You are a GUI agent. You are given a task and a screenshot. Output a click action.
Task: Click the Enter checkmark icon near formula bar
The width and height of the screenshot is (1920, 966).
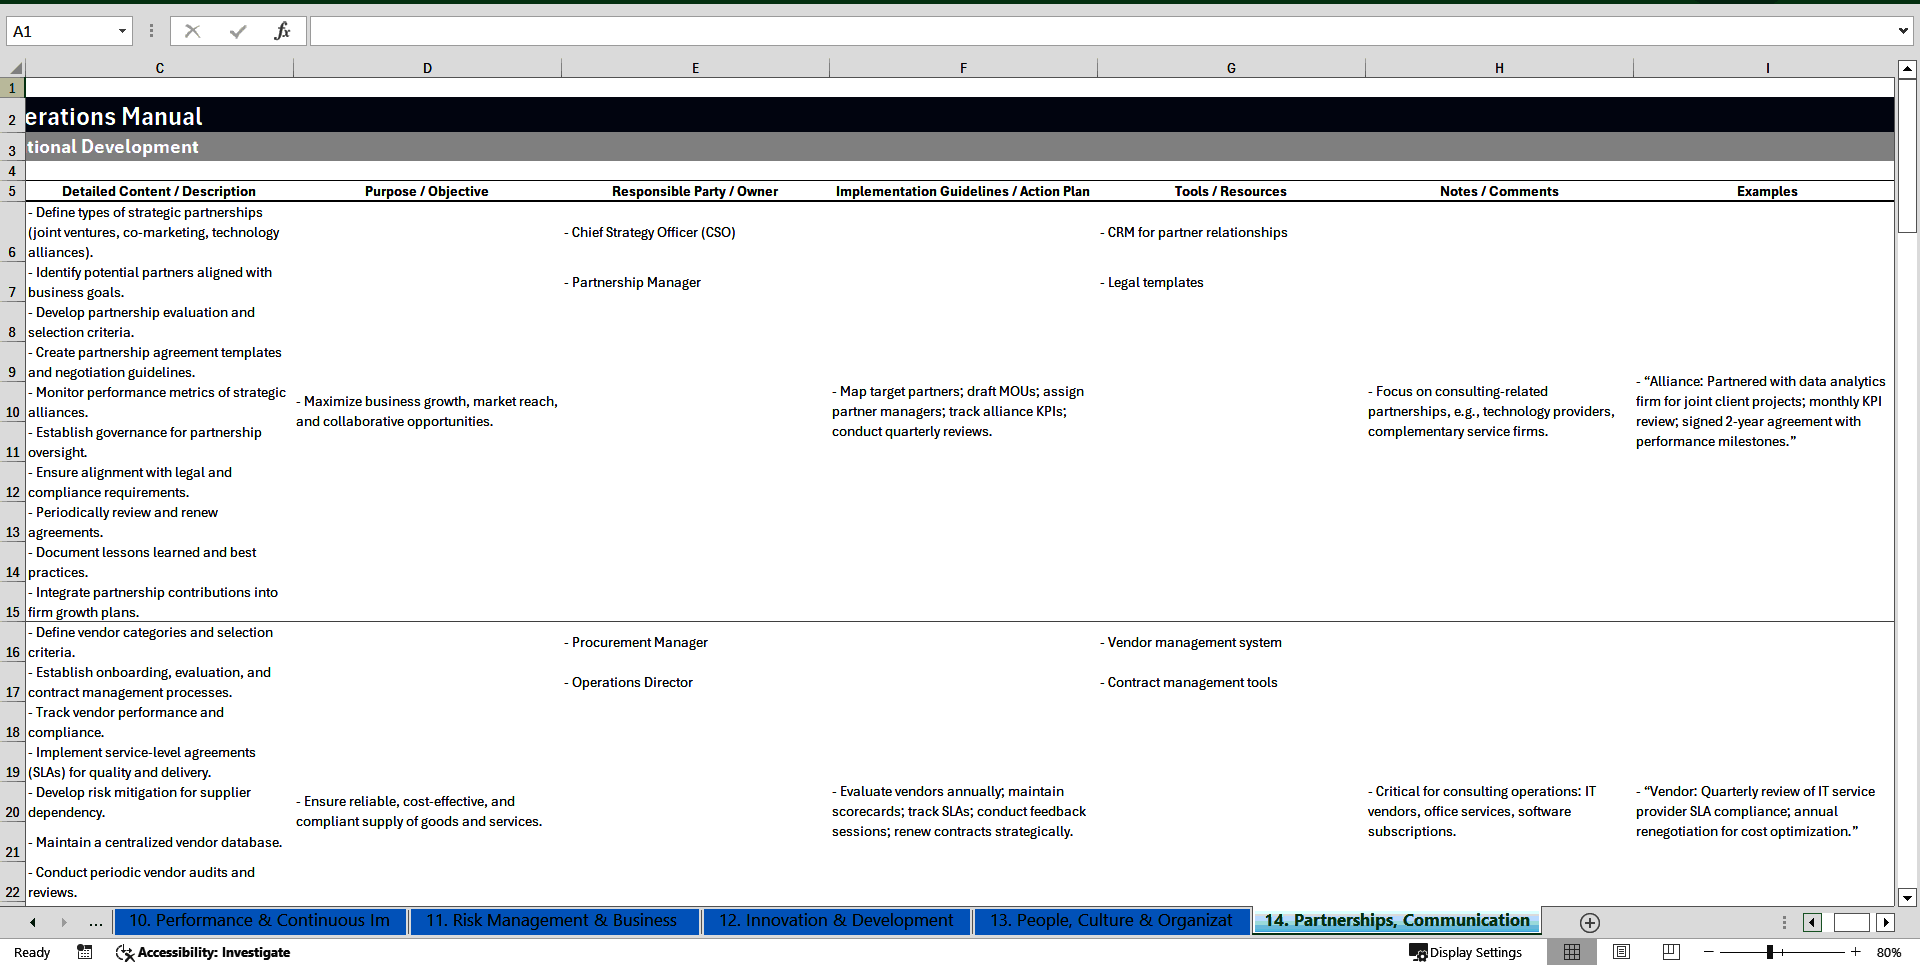[238, 30]
